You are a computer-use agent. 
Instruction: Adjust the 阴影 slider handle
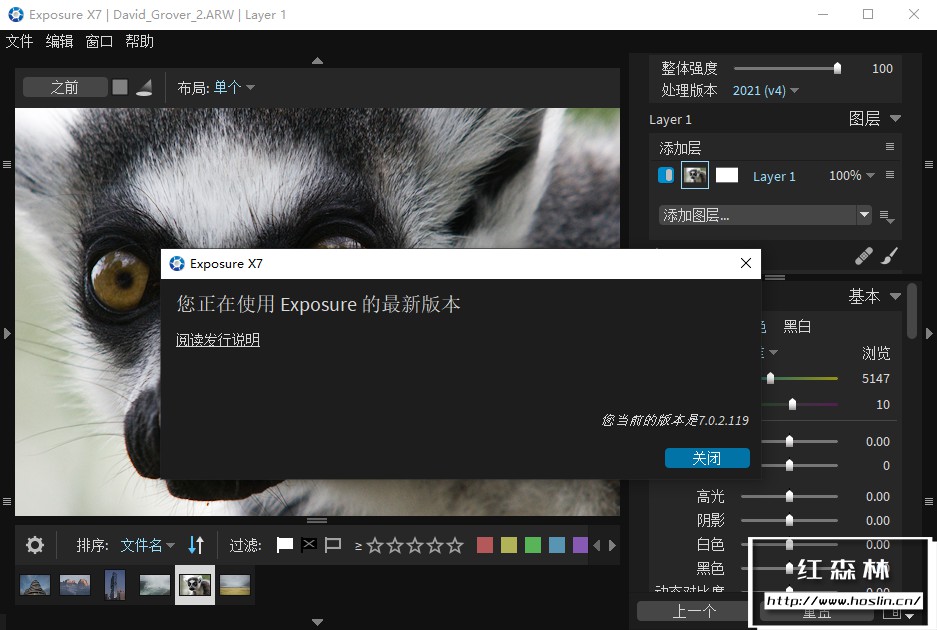coord(789,520)
